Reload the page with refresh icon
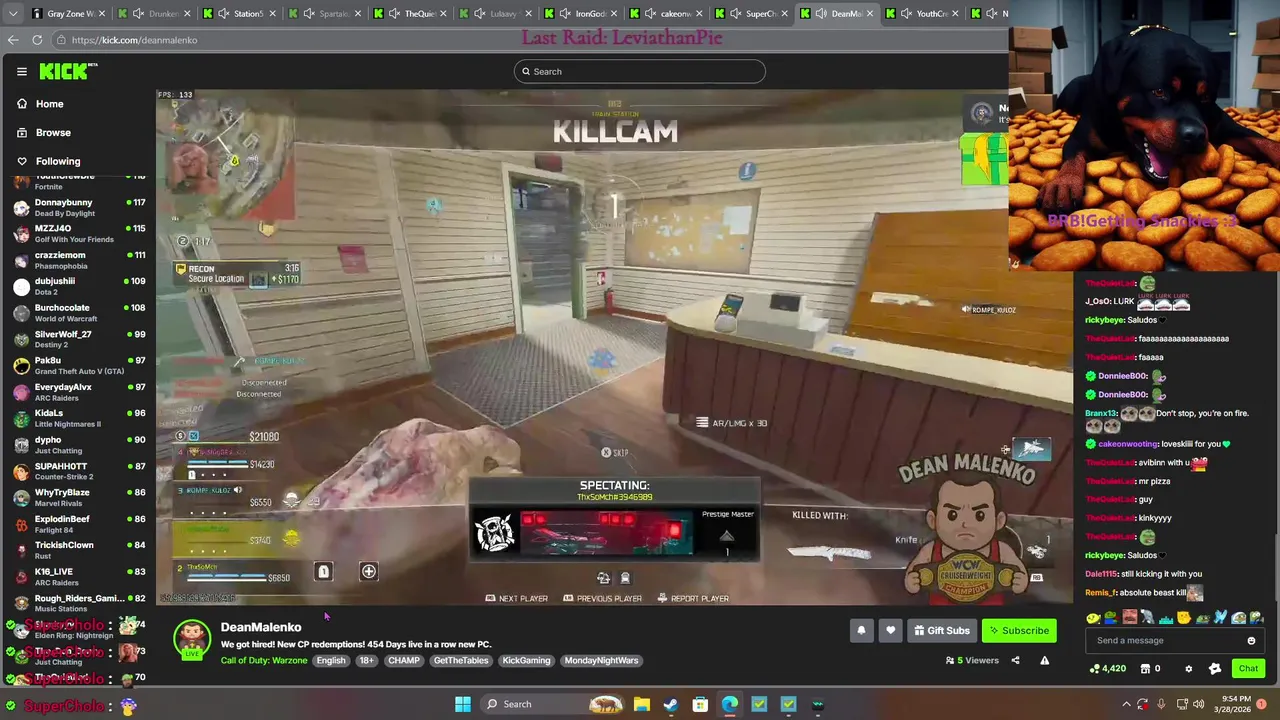Image resolution: width=1280 pixels, height=720 pixels. (x=37, y=40)
